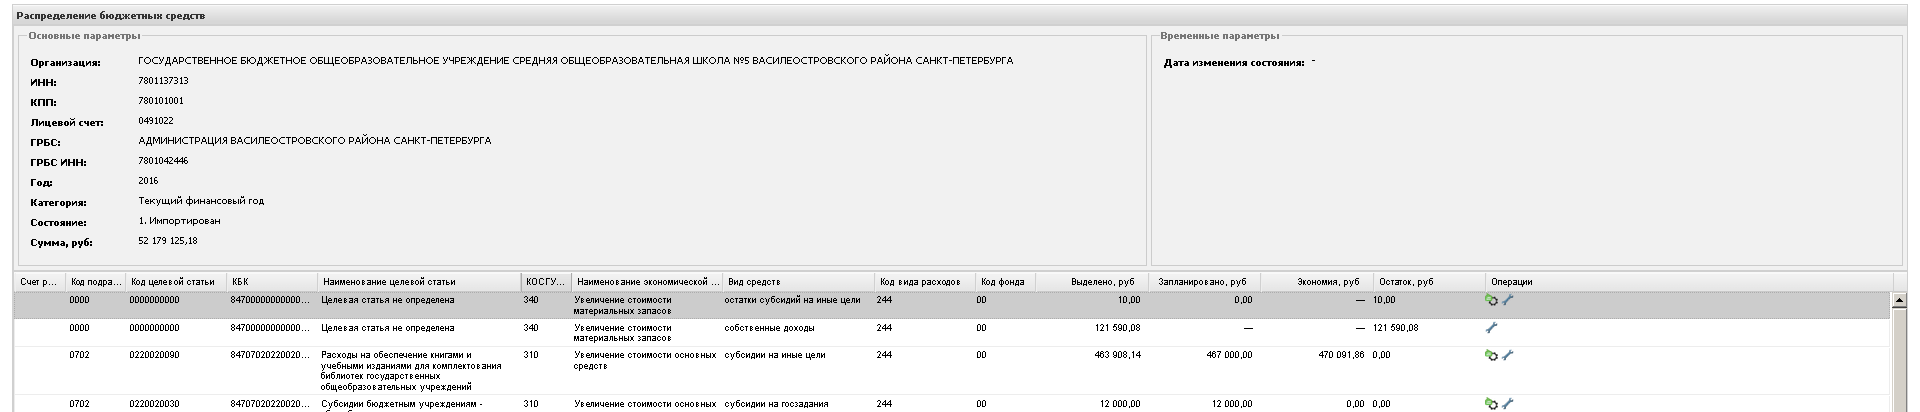Sort by the Выделено, руб column header

pyautogui.click(x=1092, y=282)
